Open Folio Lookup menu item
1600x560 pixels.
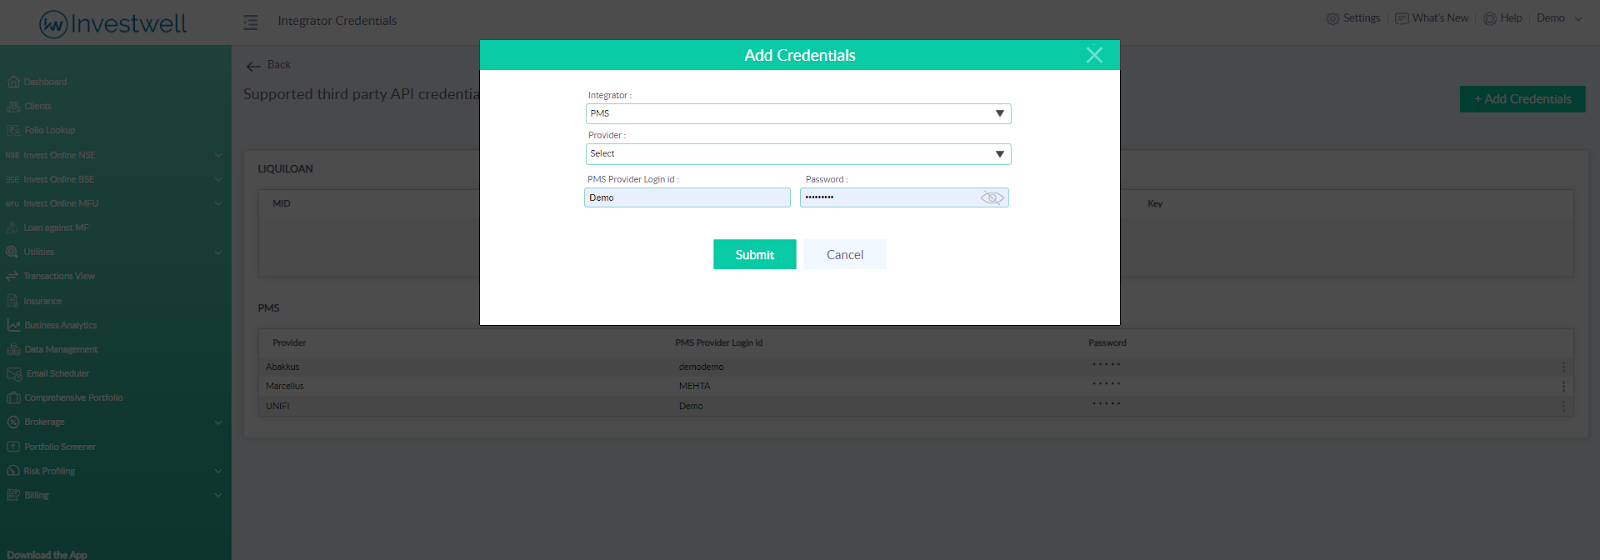pos(50,130)
